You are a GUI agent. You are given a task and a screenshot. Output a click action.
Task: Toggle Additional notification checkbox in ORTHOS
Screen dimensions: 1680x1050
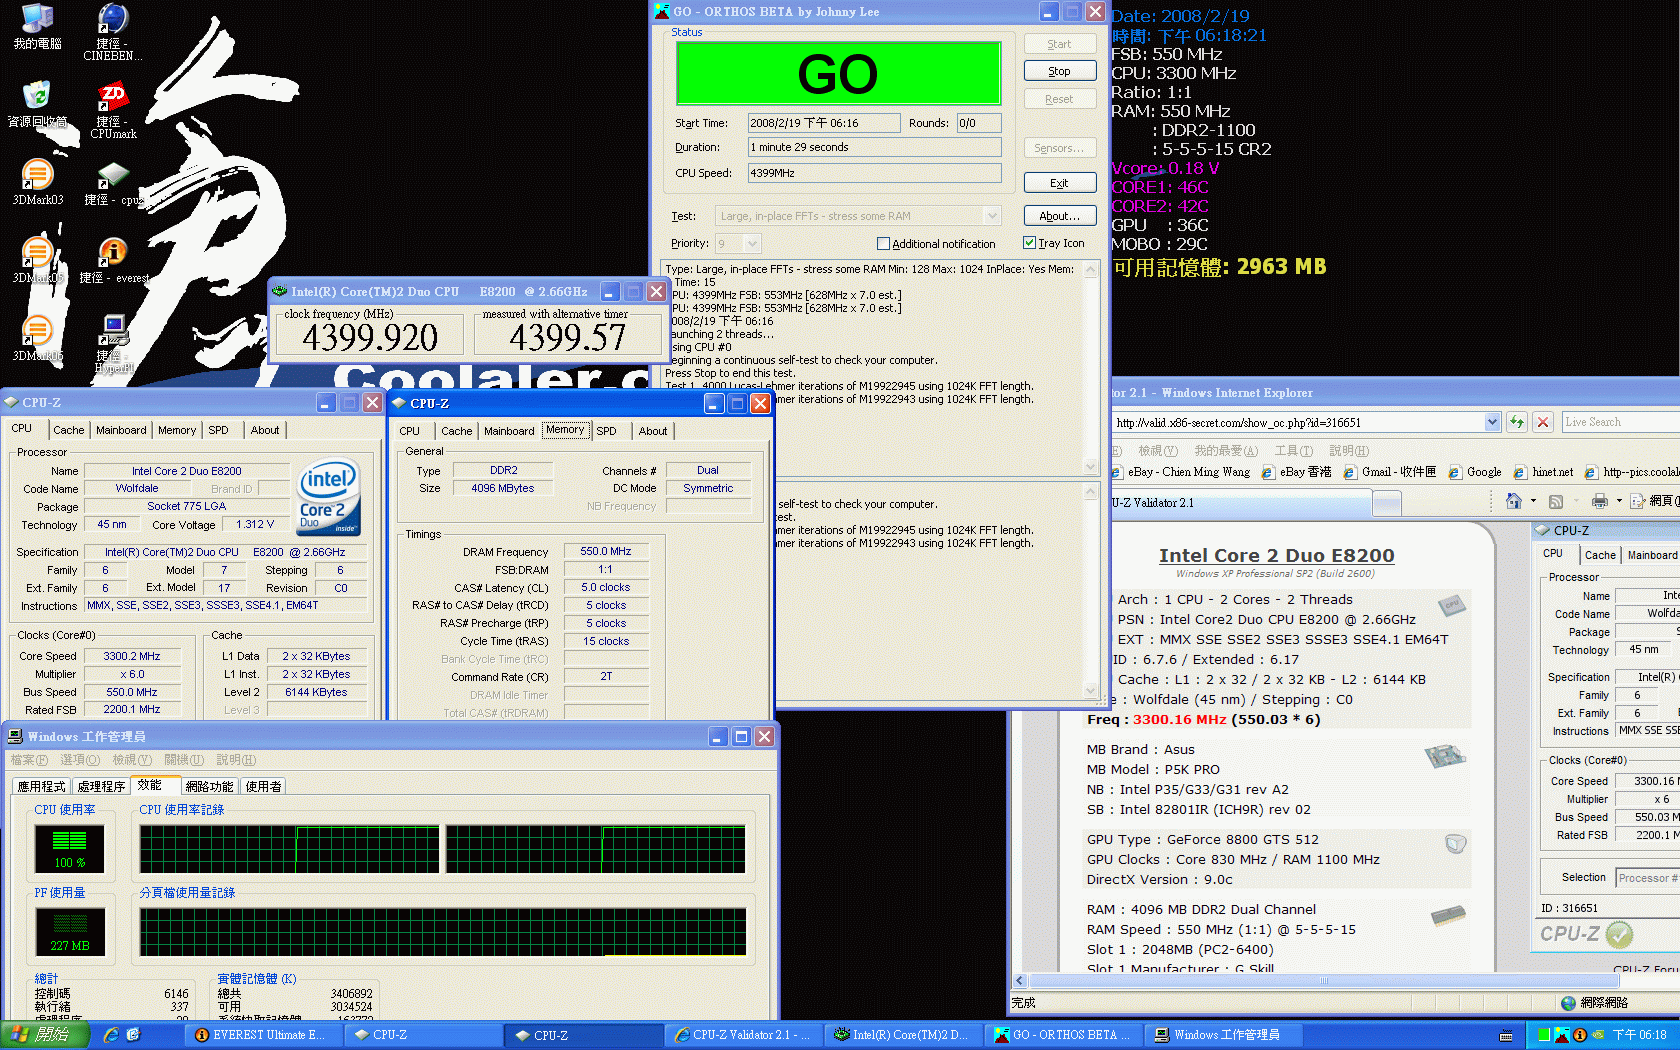883,243
